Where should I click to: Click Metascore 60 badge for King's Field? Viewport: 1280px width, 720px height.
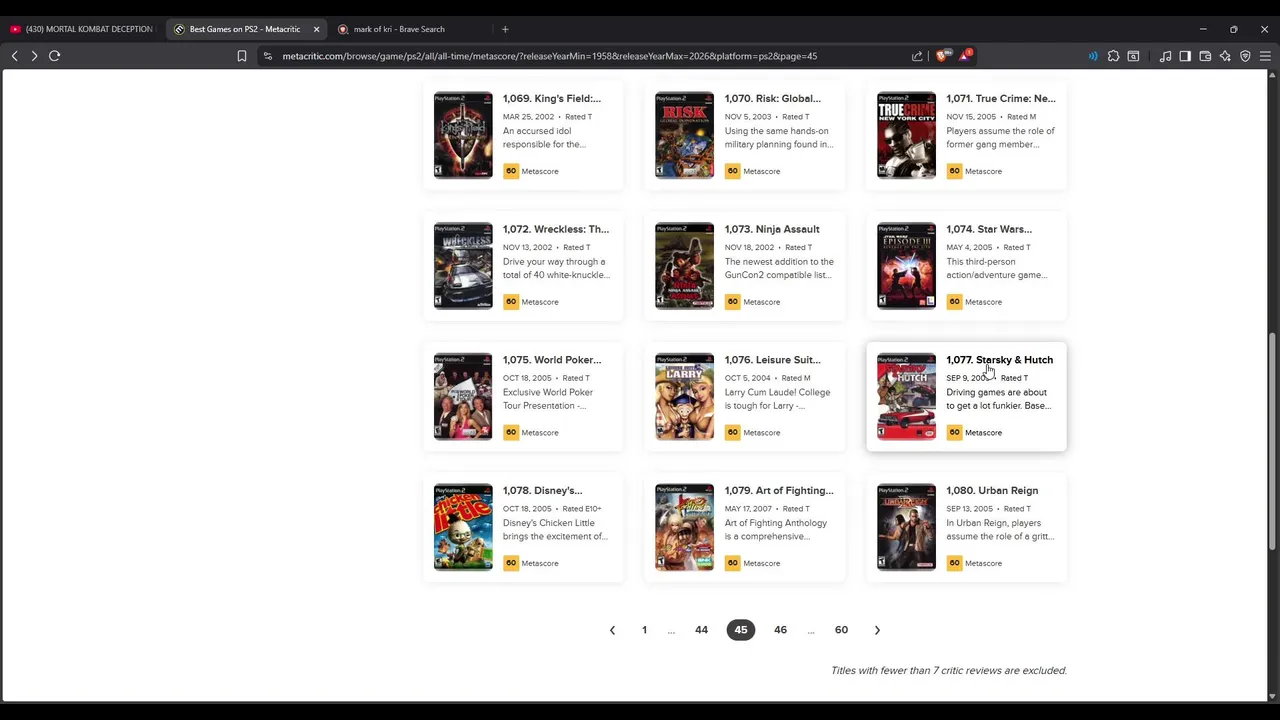pyautogui.click(x=511, y=171)
